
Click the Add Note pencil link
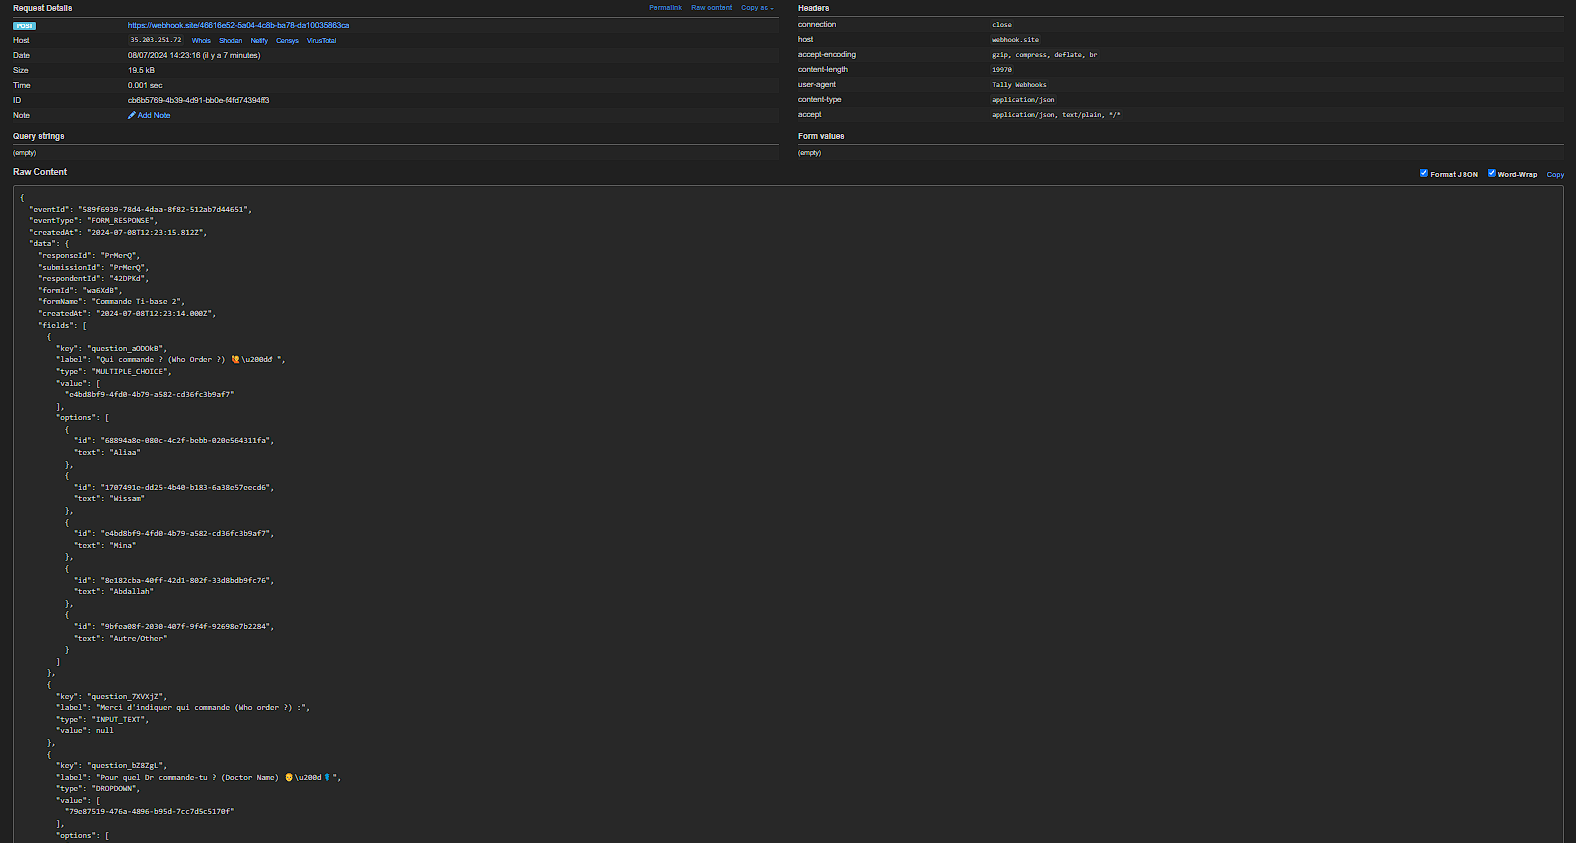[x=149, y=115]
